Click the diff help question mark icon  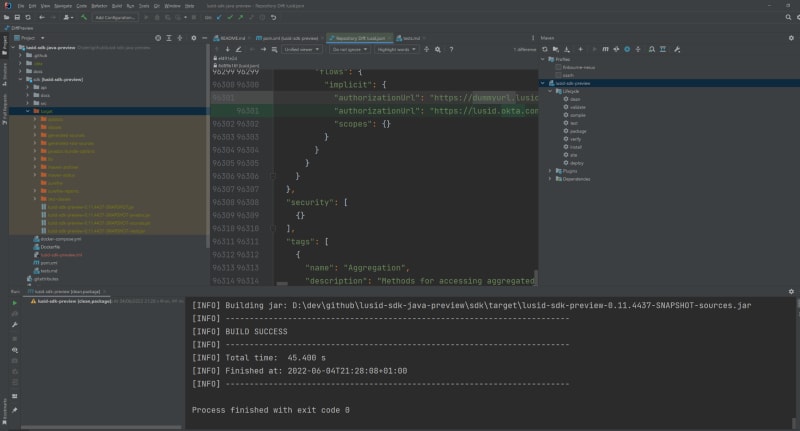[x=451, y=49]
